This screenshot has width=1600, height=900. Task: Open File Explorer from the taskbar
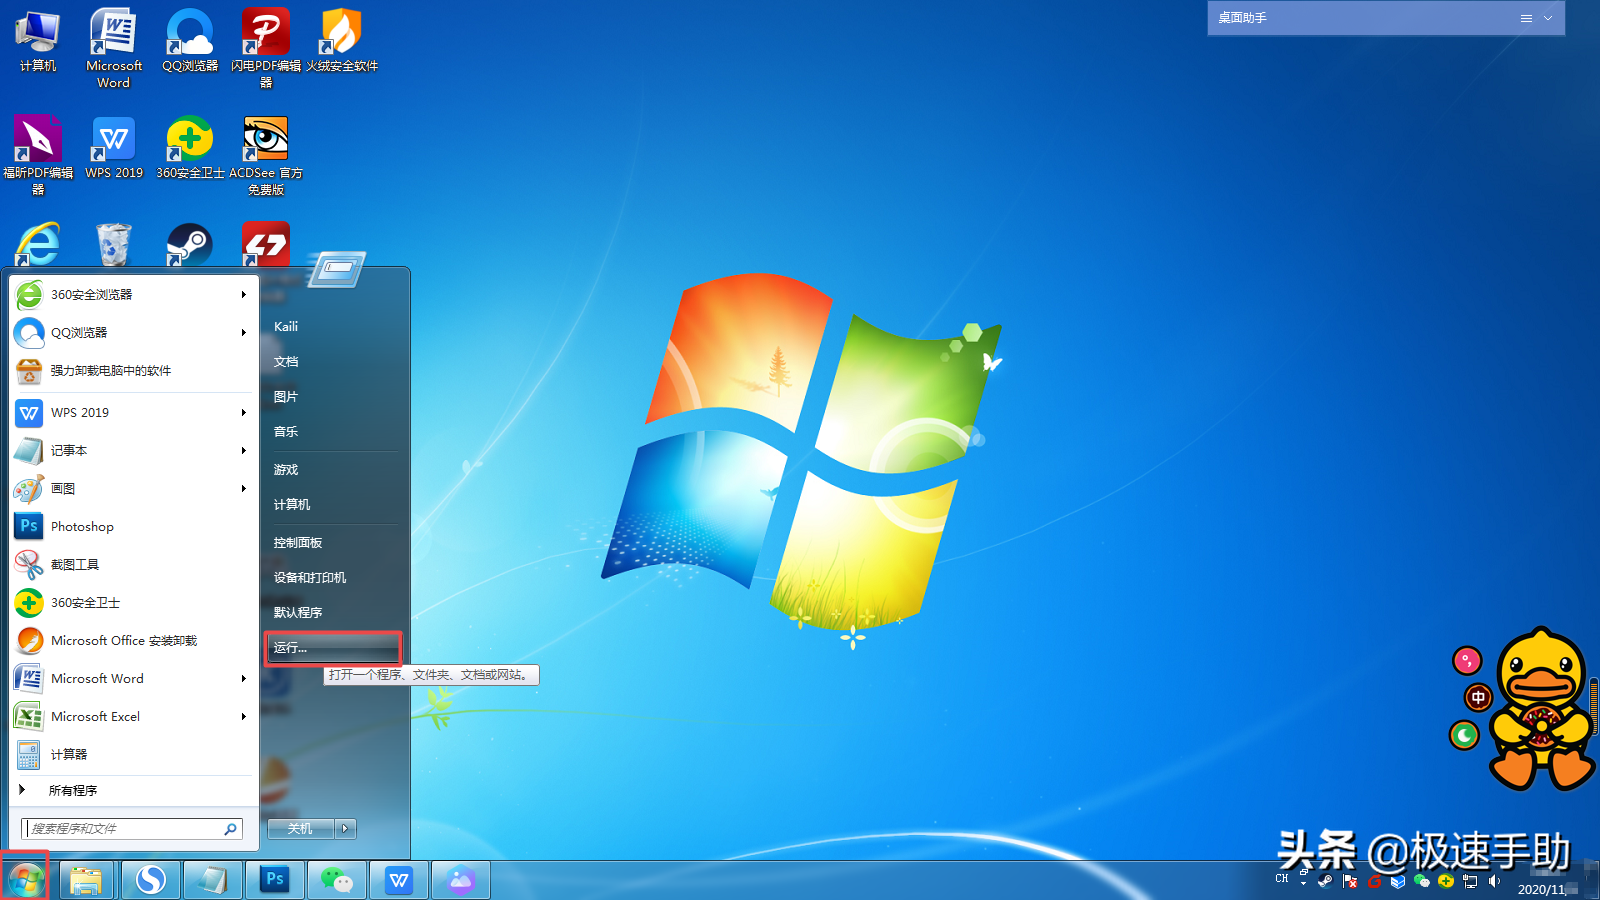pos(87,880)
